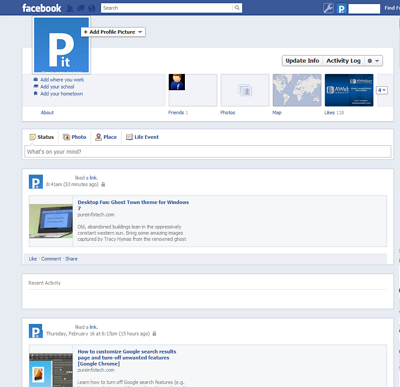
Task: Like the Ghost Town post
Action: tap(33, 259)
